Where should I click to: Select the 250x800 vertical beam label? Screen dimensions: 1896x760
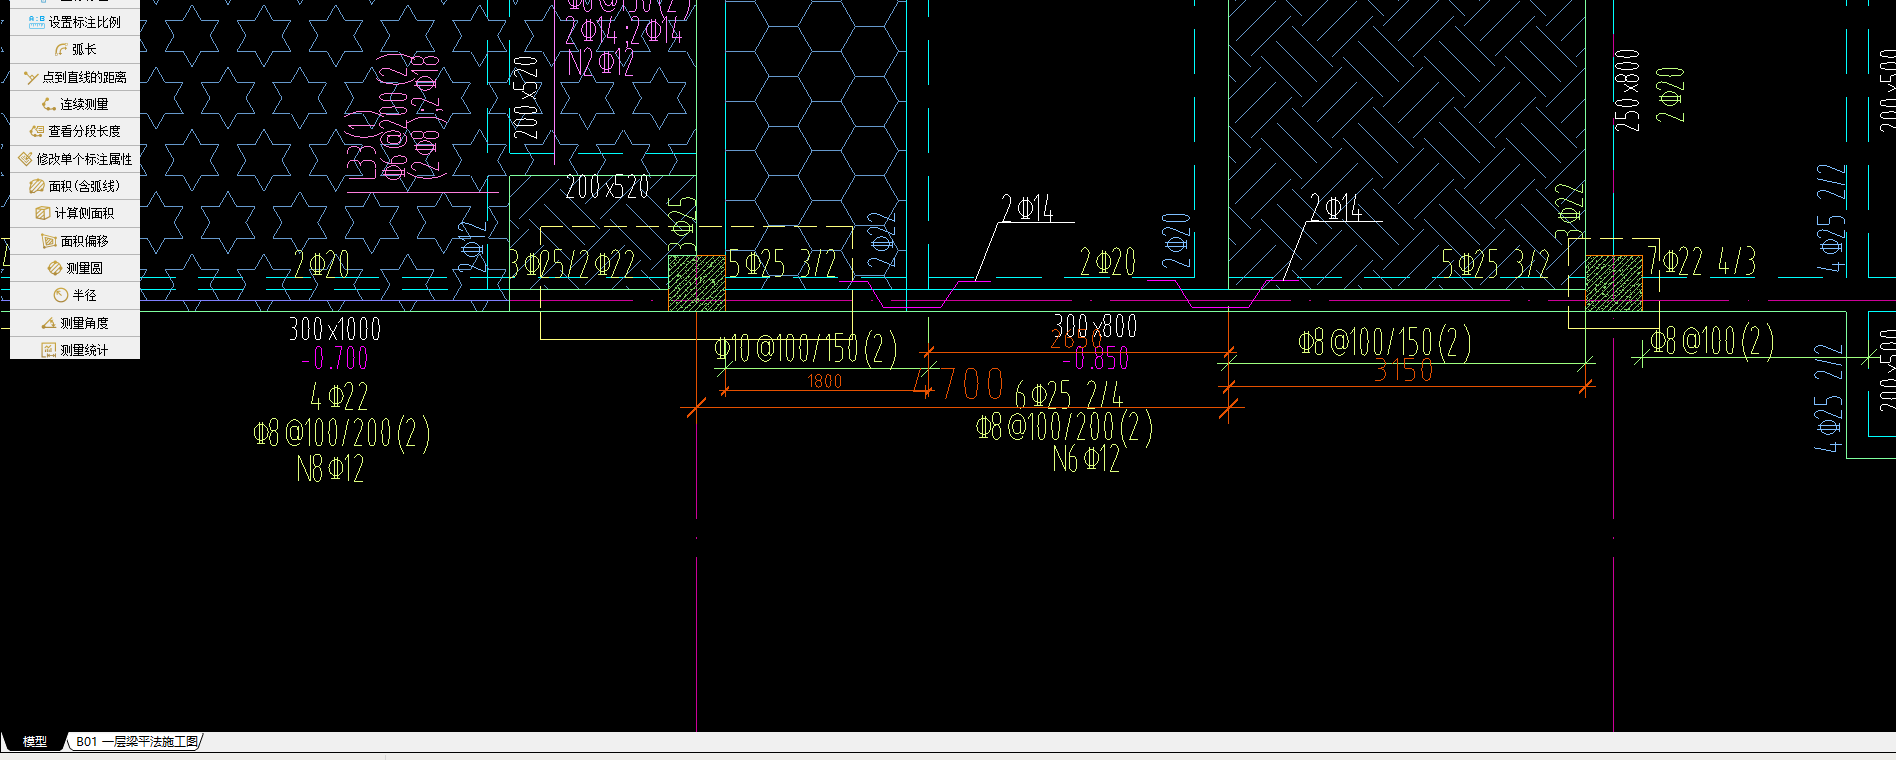(x=1627, y=91)
